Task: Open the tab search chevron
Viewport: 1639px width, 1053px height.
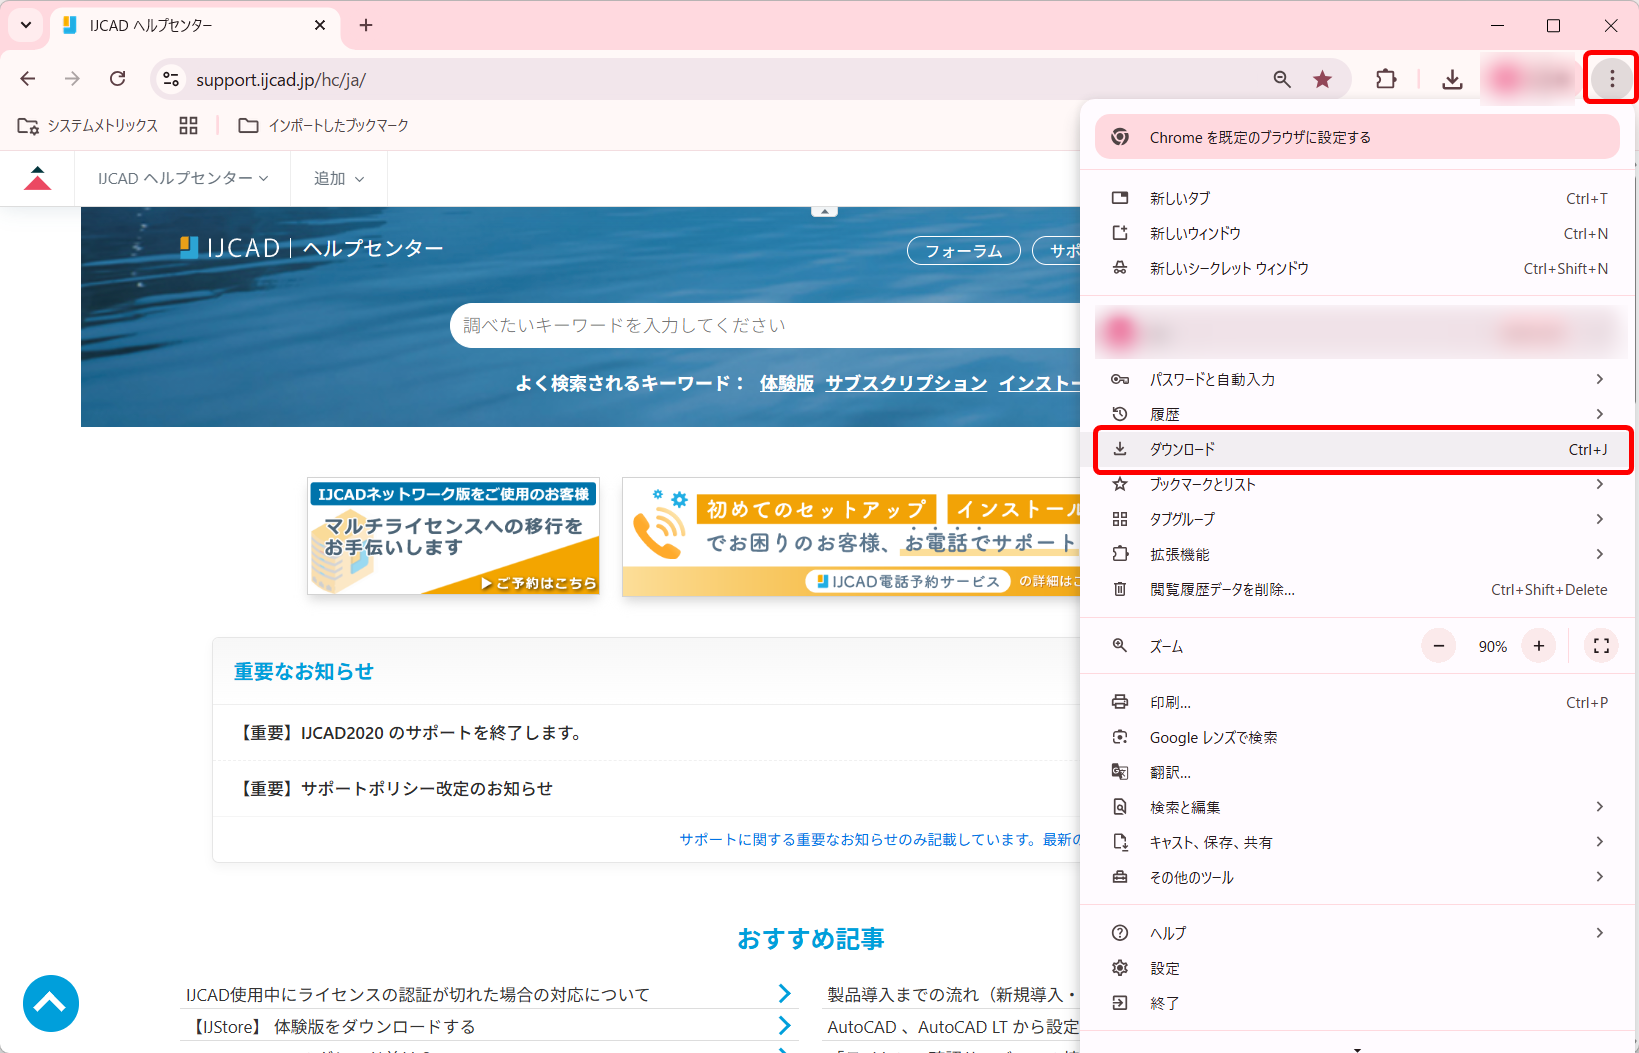Action: click(x=25, y=25)
